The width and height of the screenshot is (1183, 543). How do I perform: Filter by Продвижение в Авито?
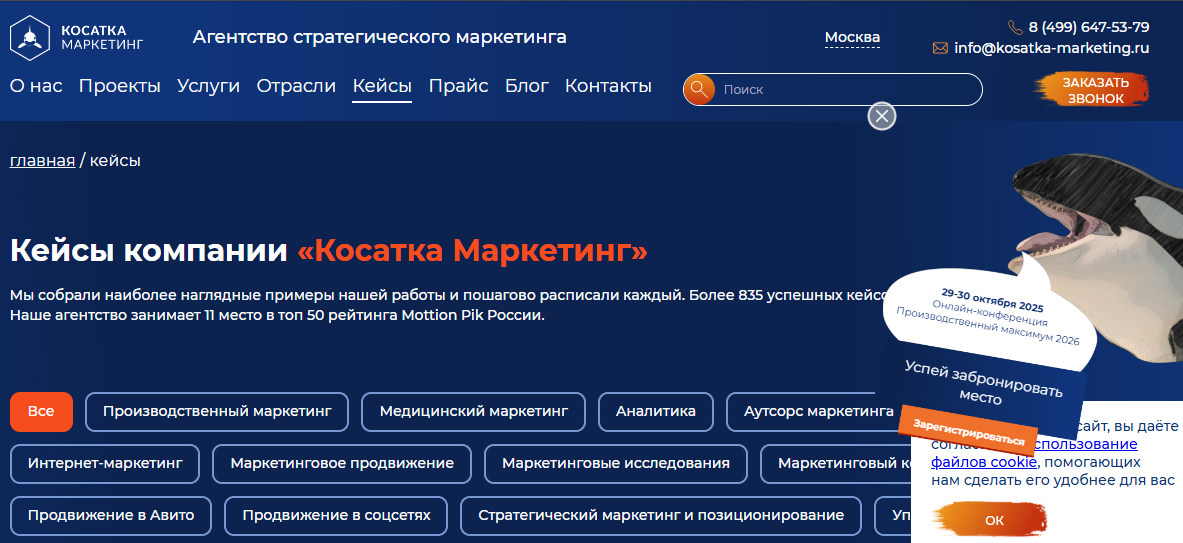point(111,516)
